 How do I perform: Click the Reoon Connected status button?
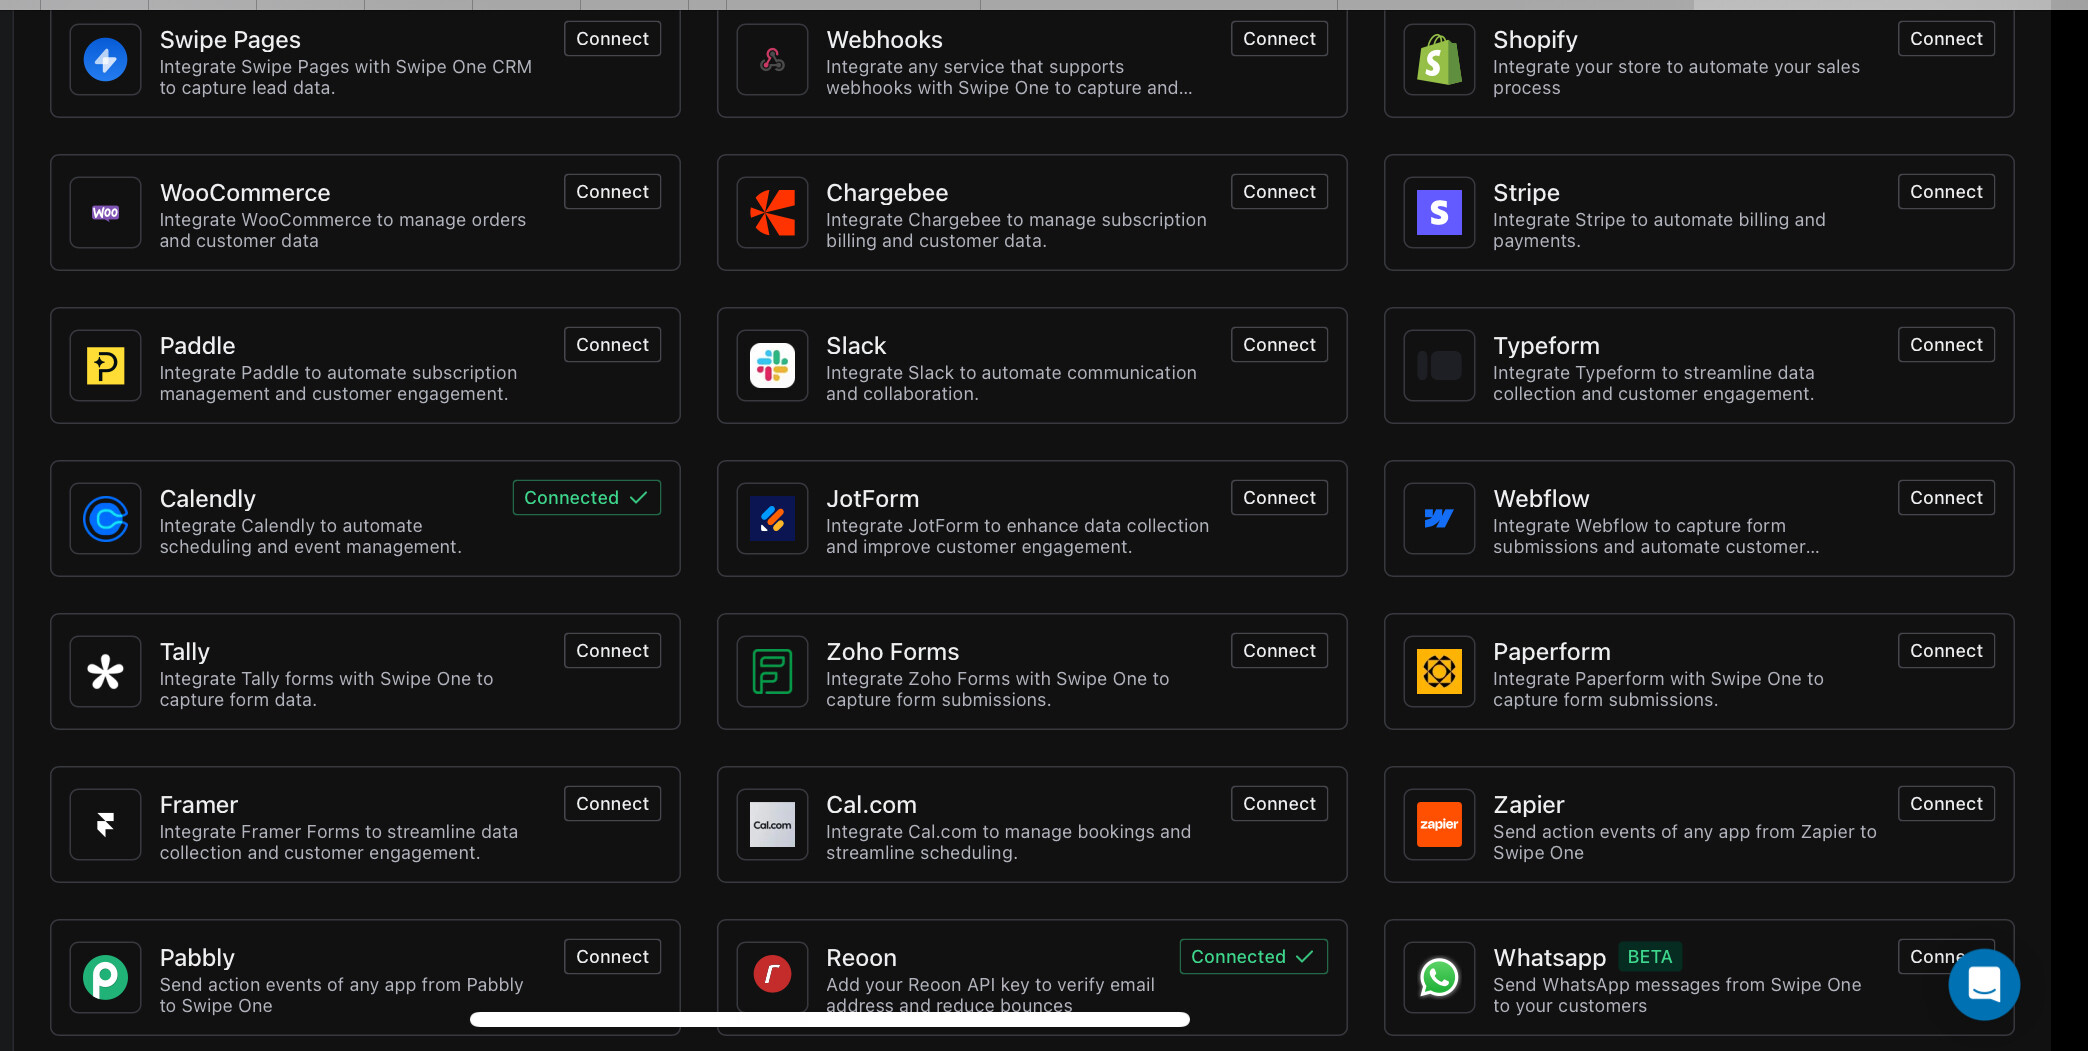coord(1253,957)
